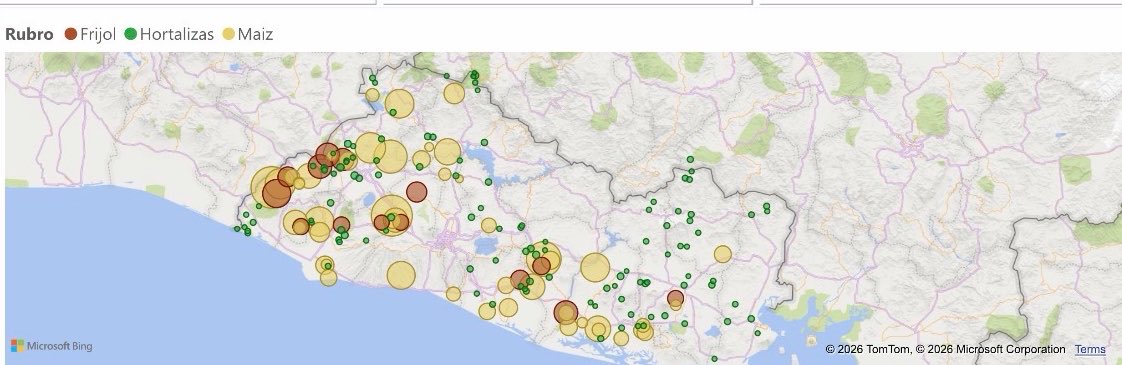This screenshot has height=365, width=1122.
Task: Select the Maiz legend label
Action: click(x=255, y=34)
